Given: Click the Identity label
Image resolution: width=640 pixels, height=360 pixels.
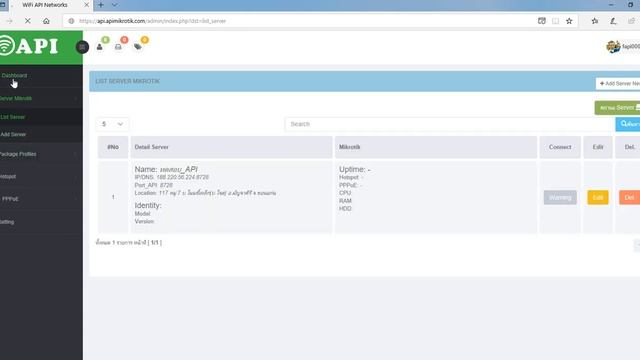Looking at the screenshot, I should [x=148, y=205].
